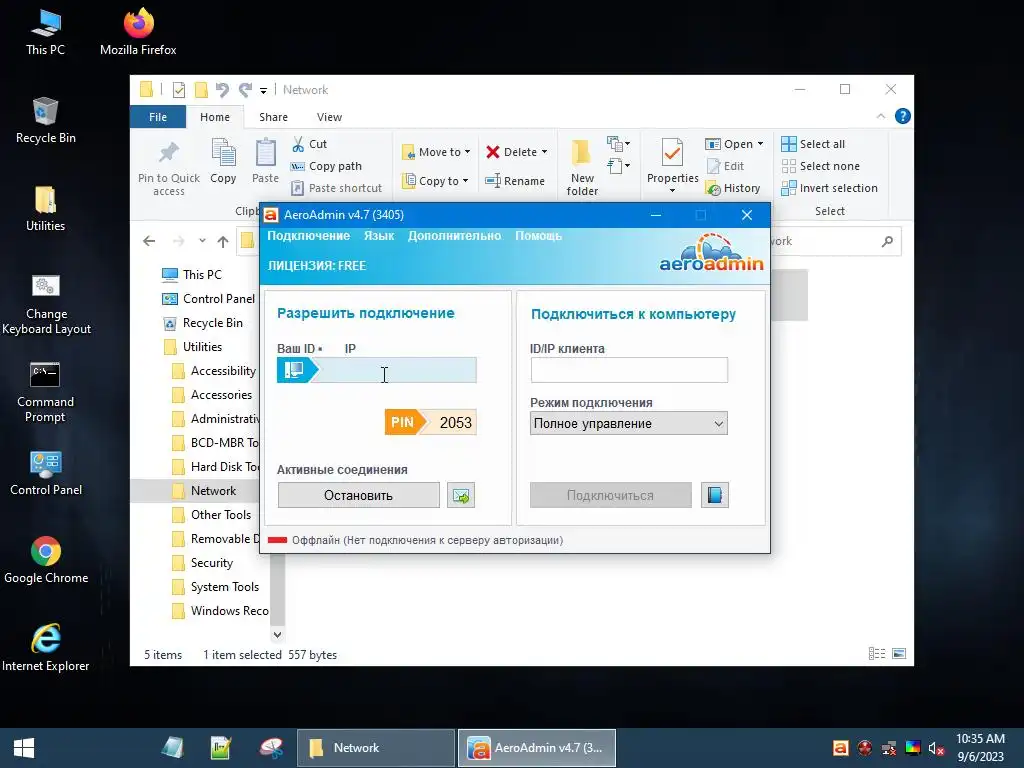This screenshot has height=768, width=1024.
Task: Click the Cut icon in Explorer ribbon
Action: [298, 144]
